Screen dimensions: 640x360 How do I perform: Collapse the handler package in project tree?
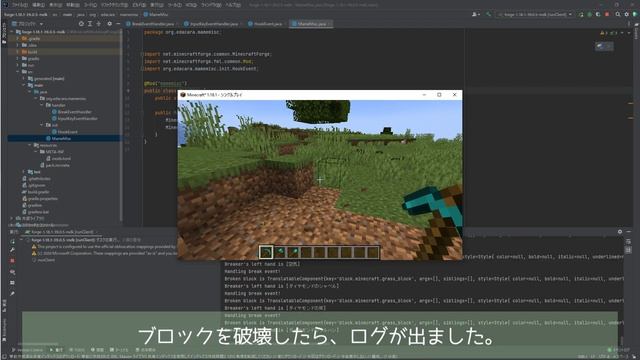(42, 105)
